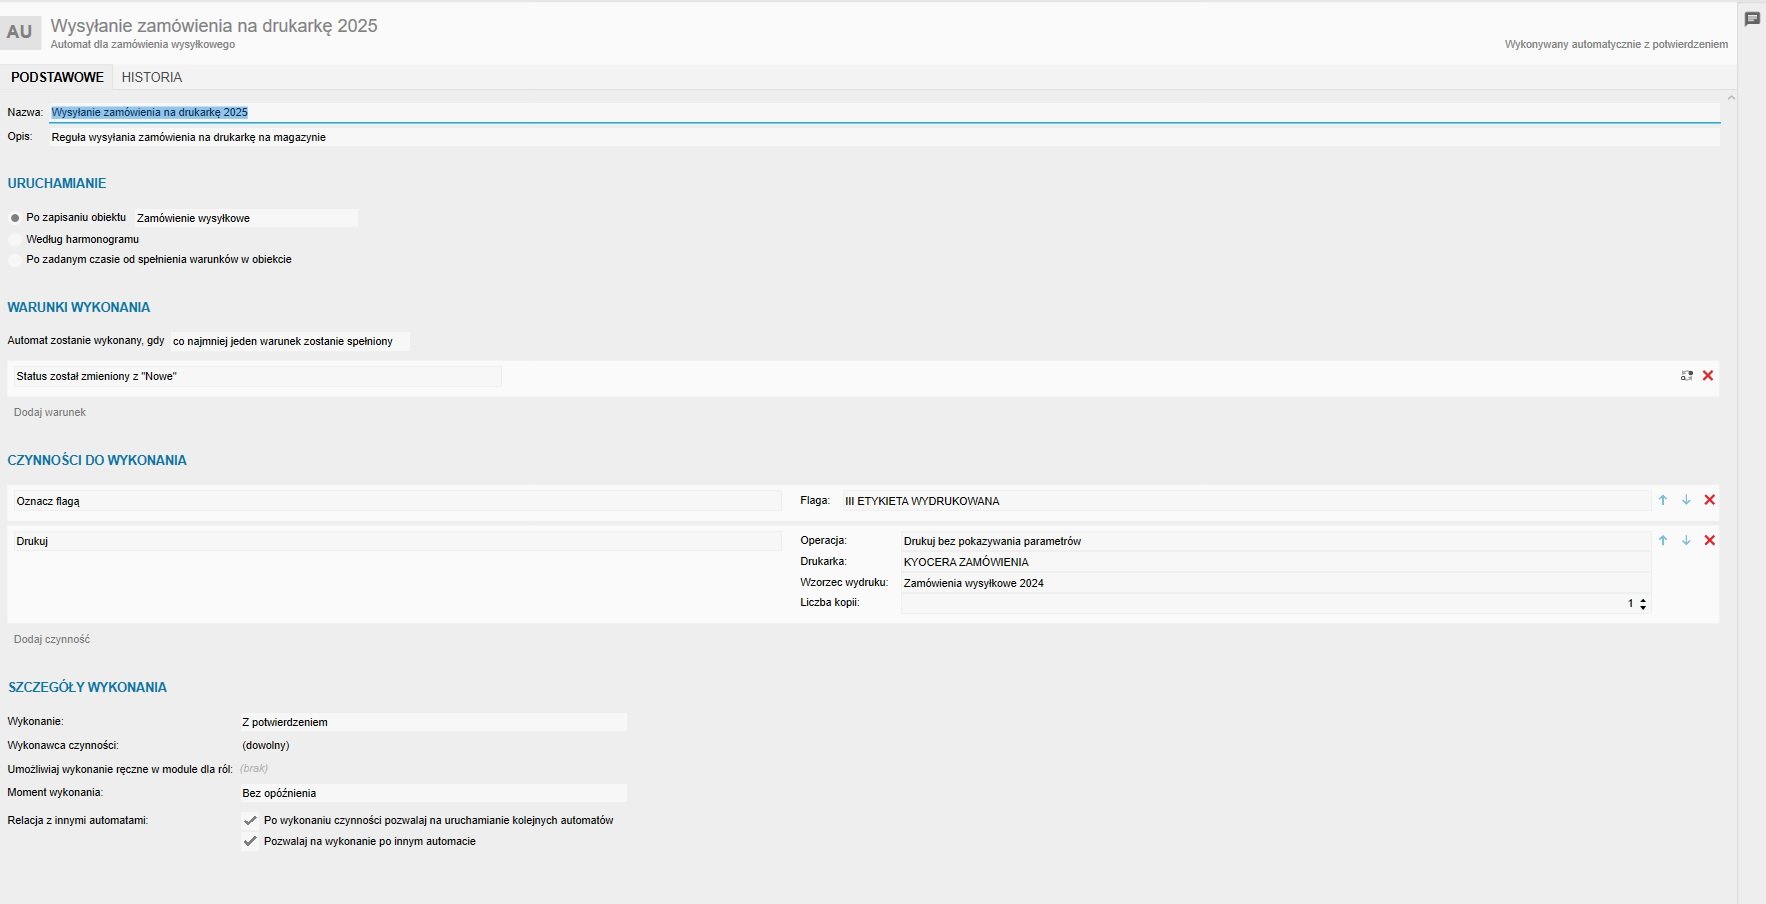This screenshot has width=1766, height=904.
Task: Move "Drukuj" action up
Action: tap(1663, 540)
